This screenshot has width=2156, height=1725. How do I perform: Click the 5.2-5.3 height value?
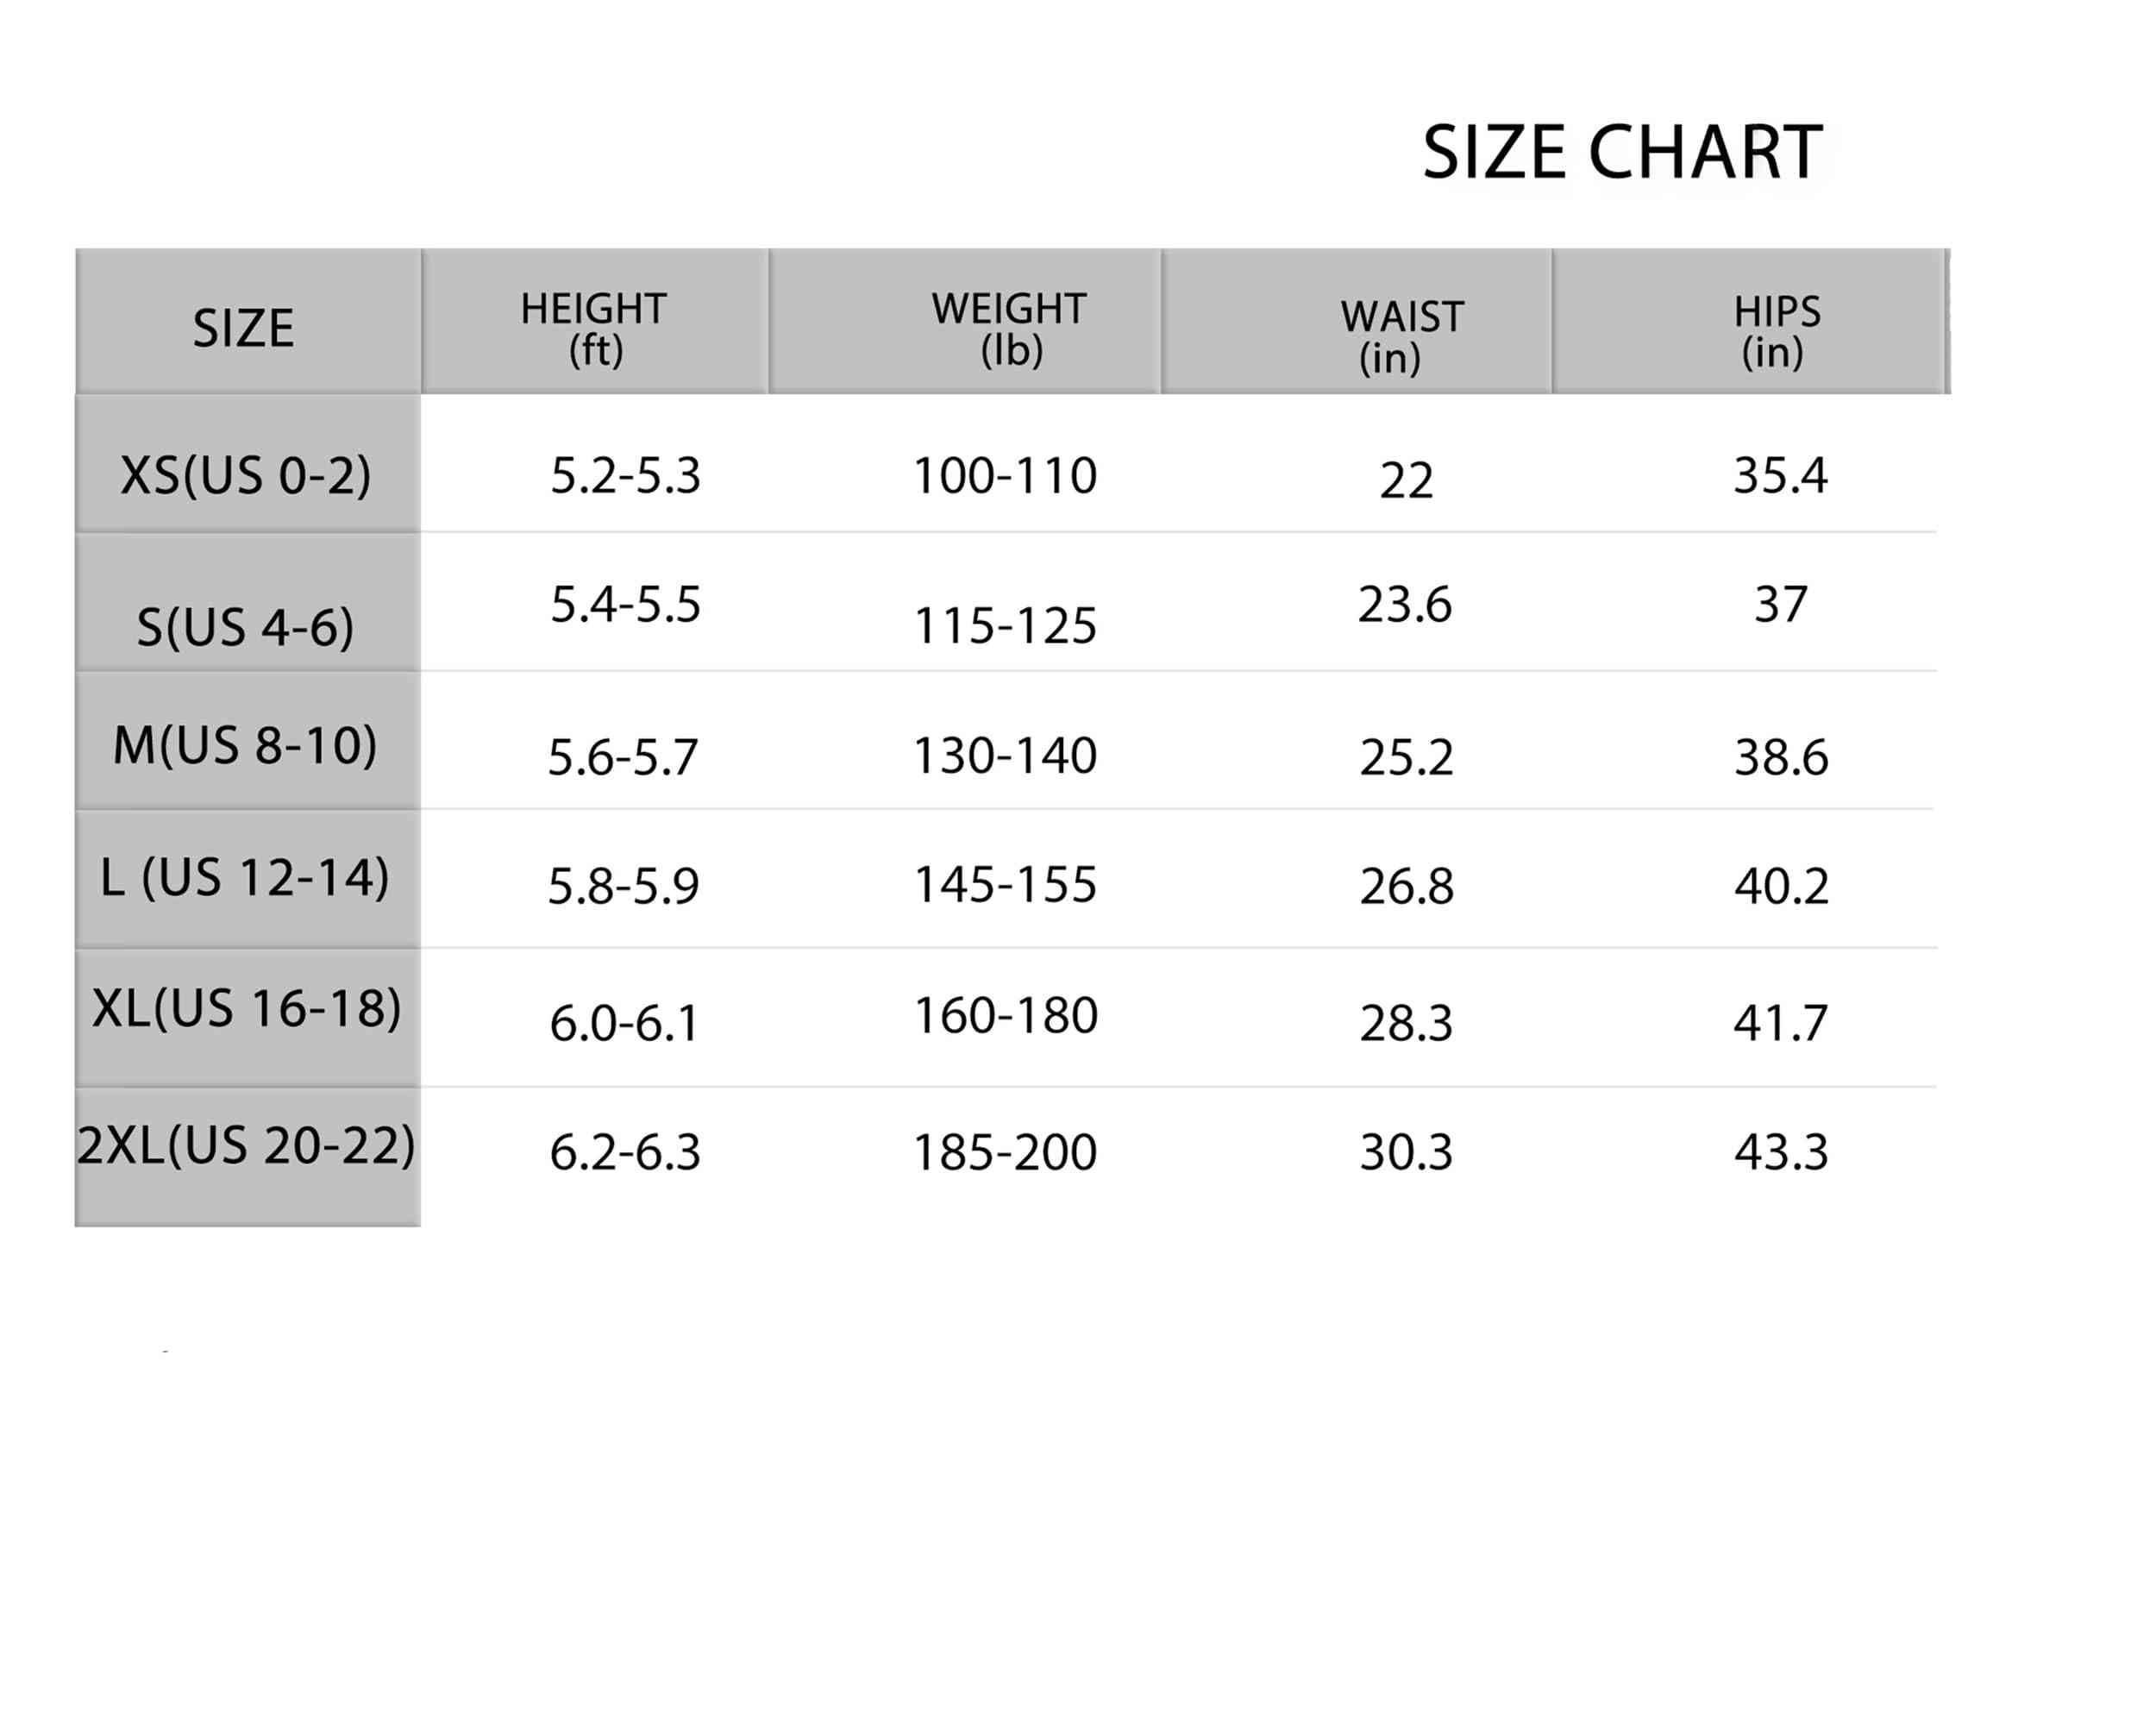(x=625, y=476)
